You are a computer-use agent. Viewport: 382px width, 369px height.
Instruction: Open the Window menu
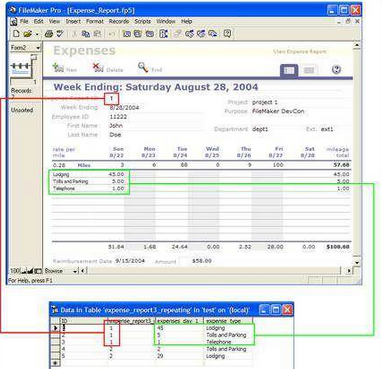click(166, 21)
